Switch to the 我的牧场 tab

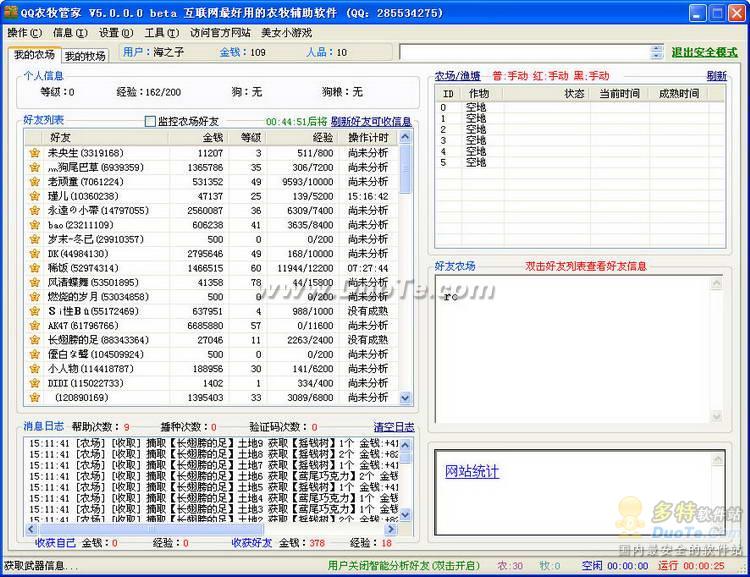(85, 56)
